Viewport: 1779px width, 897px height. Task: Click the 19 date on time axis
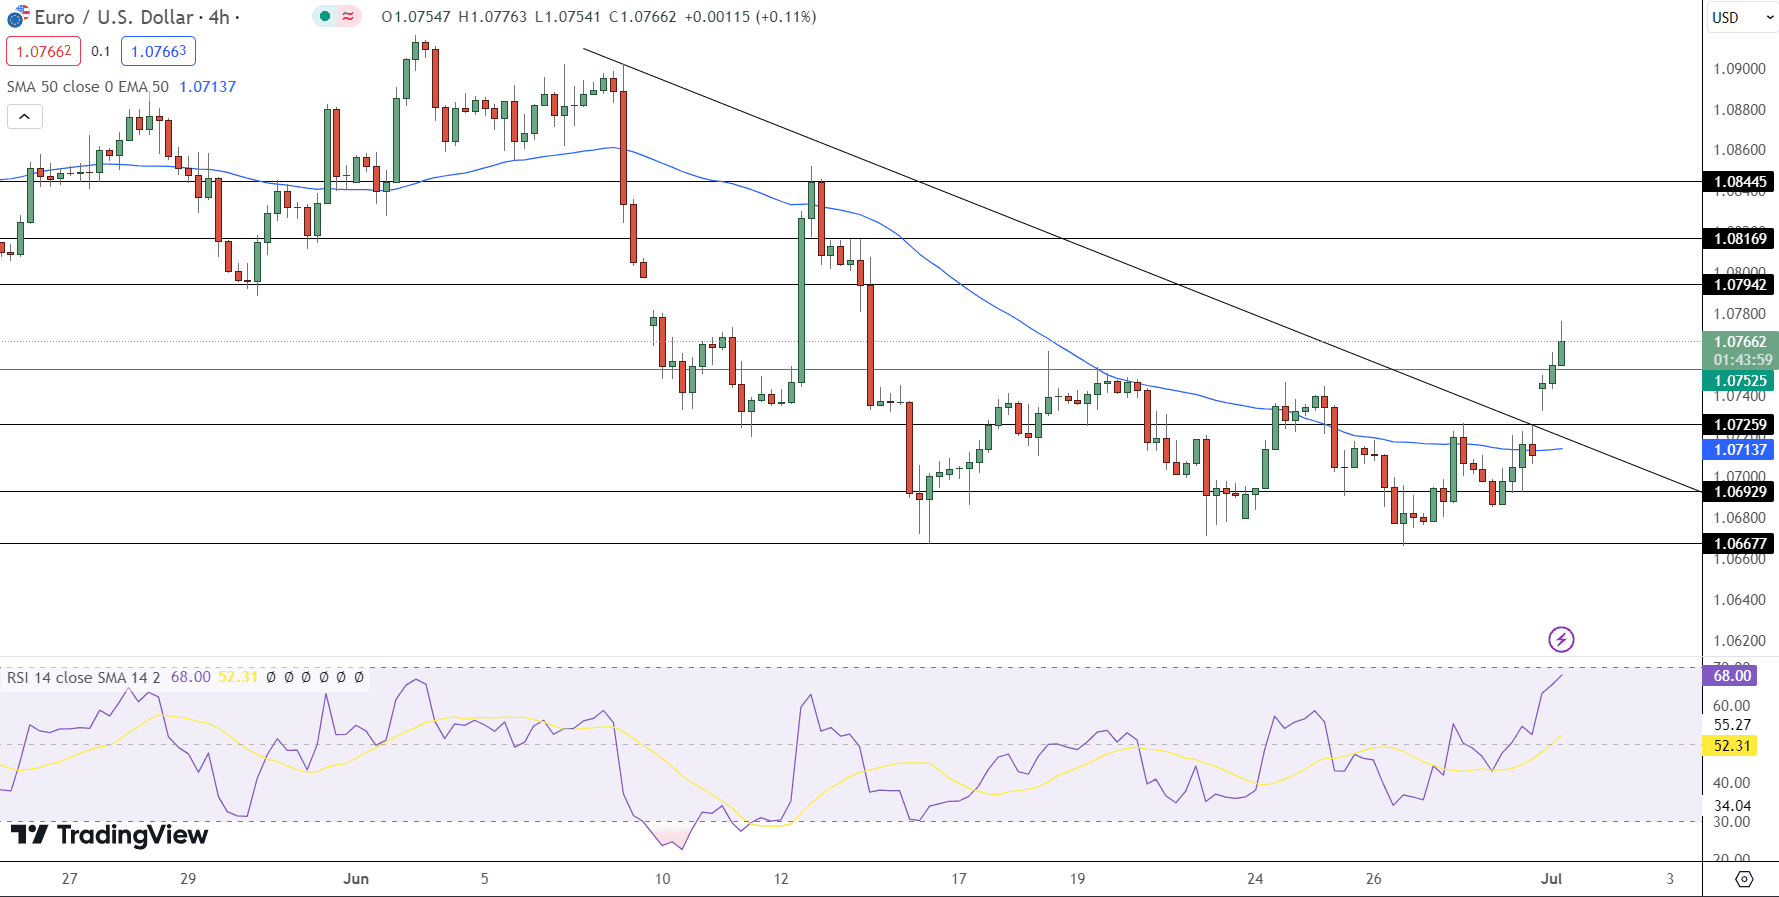(x=1077, y=879)
